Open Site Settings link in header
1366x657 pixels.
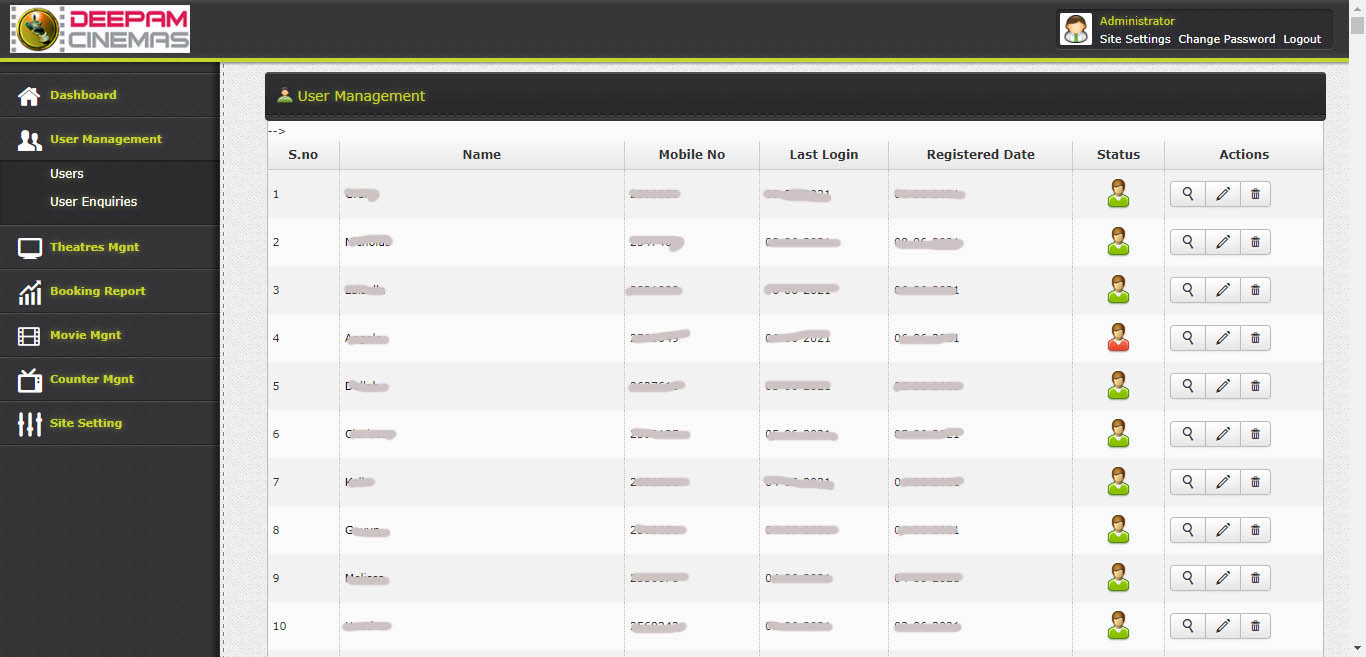(1135, 39)
